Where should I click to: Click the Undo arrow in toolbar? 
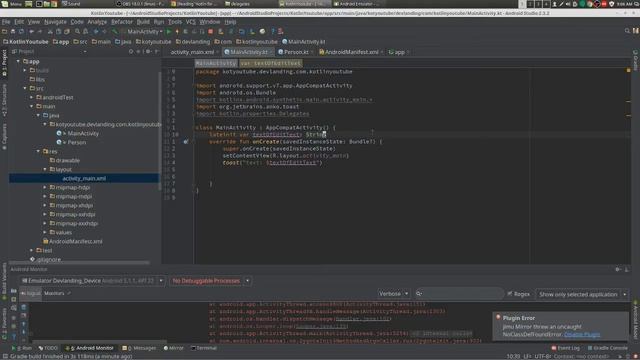[x=31, y=31]
